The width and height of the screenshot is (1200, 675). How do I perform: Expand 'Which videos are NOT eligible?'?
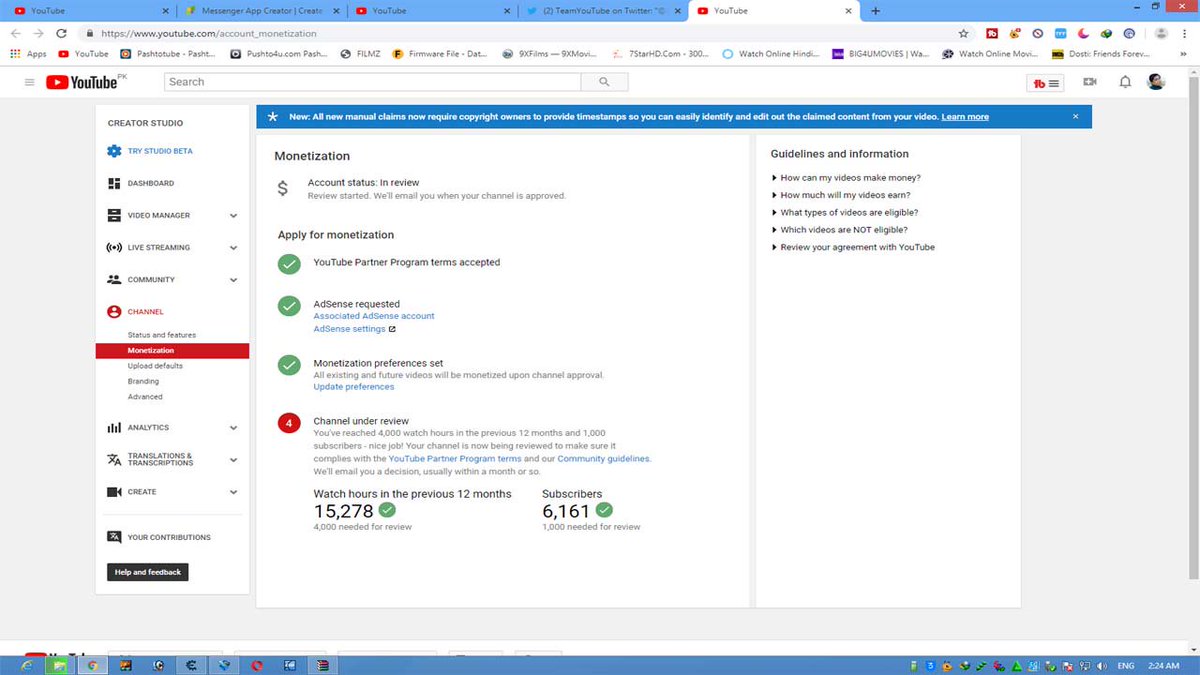point(839,230)
